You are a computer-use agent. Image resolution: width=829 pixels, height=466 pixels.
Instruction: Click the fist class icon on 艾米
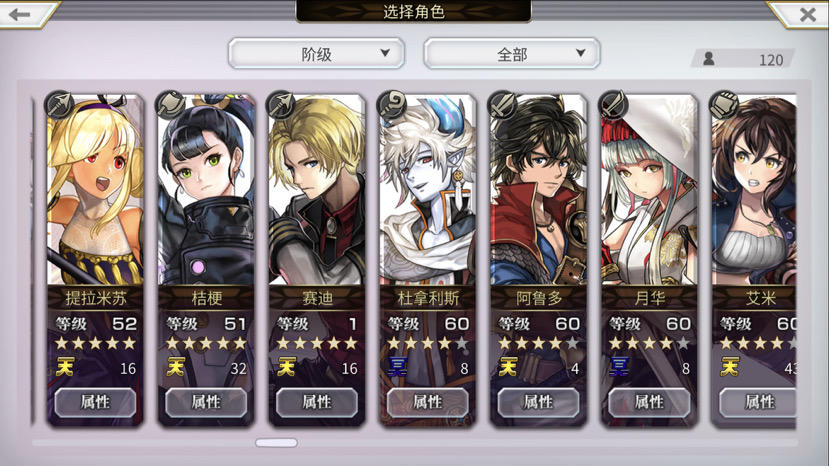pyautogui.click(x=724, y=105)
